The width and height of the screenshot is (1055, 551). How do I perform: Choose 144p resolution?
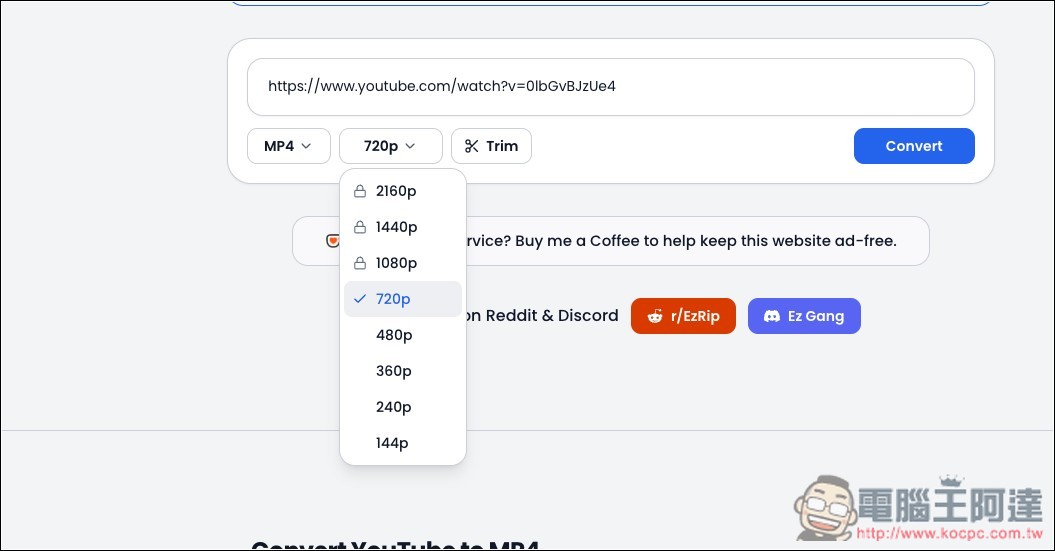[x=402, y=443]
